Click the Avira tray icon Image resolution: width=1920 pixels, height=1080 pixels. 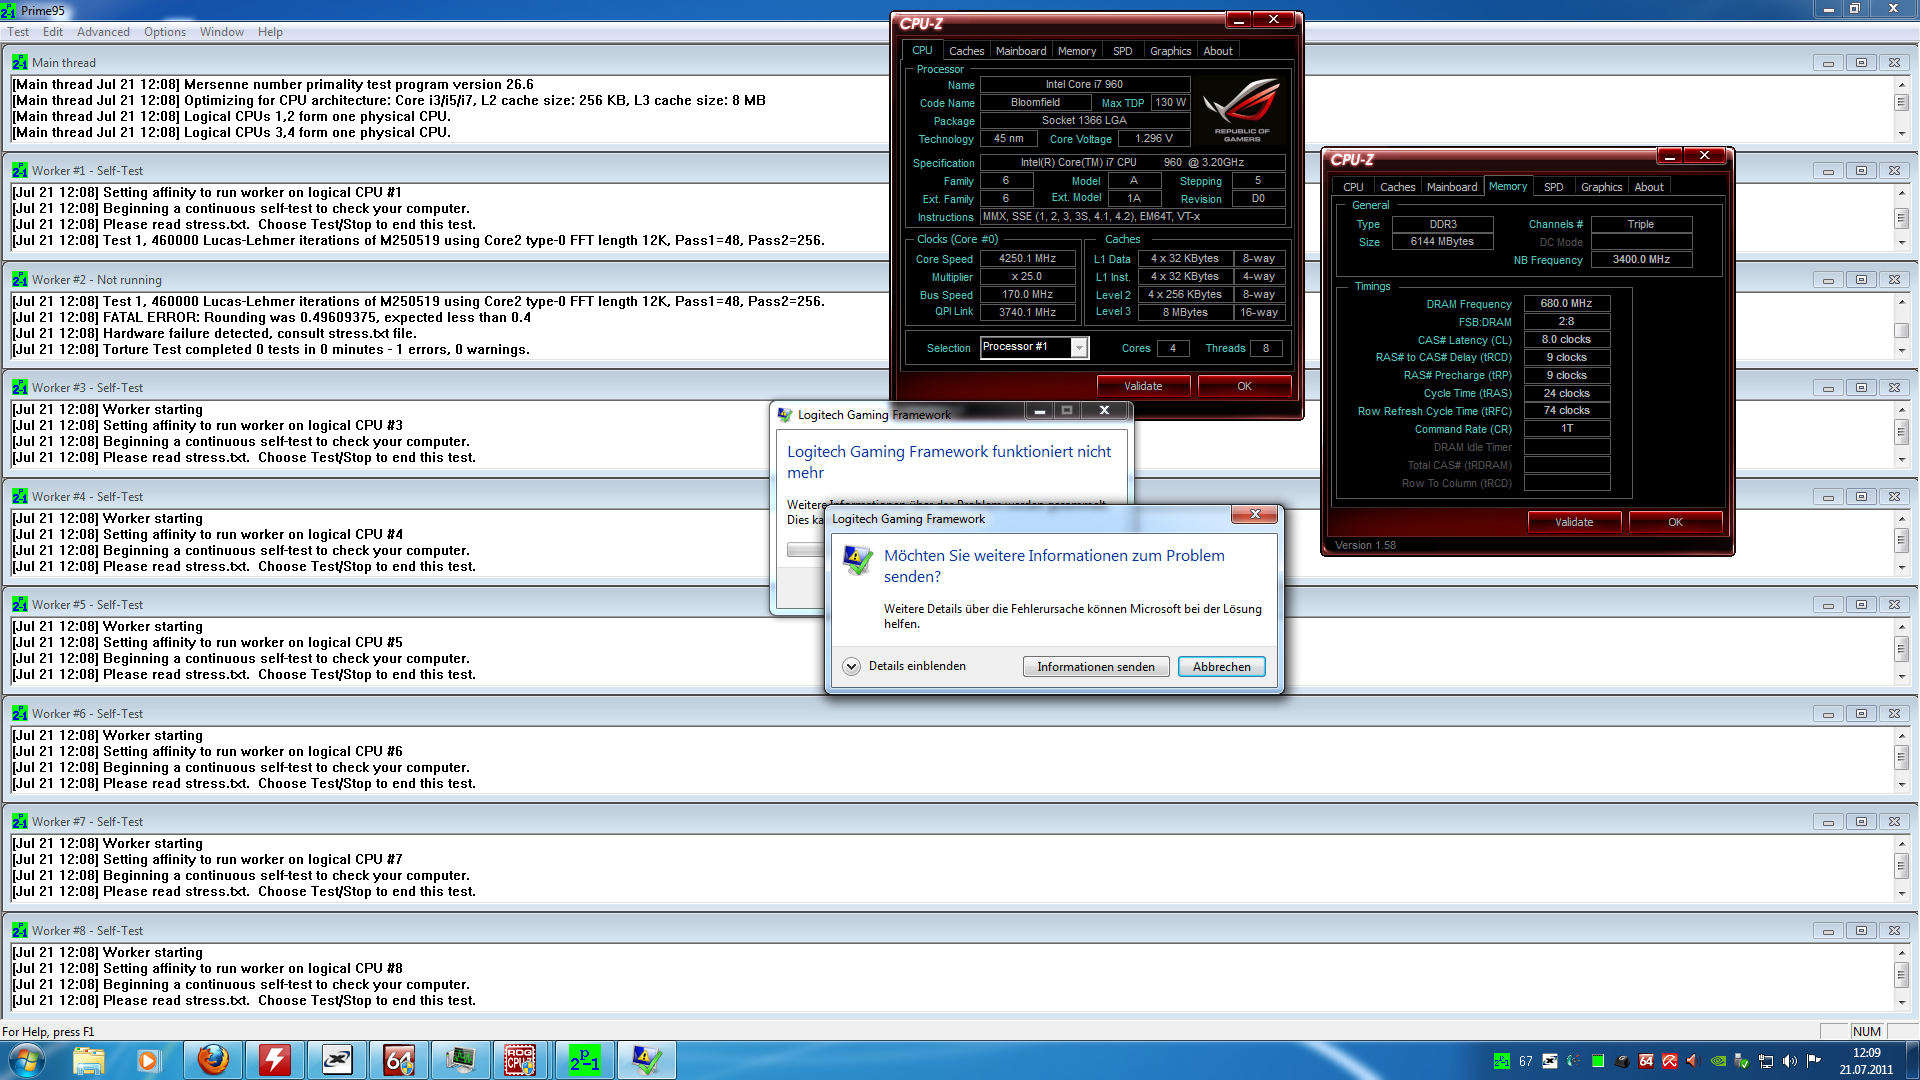pos(1669,1061)
